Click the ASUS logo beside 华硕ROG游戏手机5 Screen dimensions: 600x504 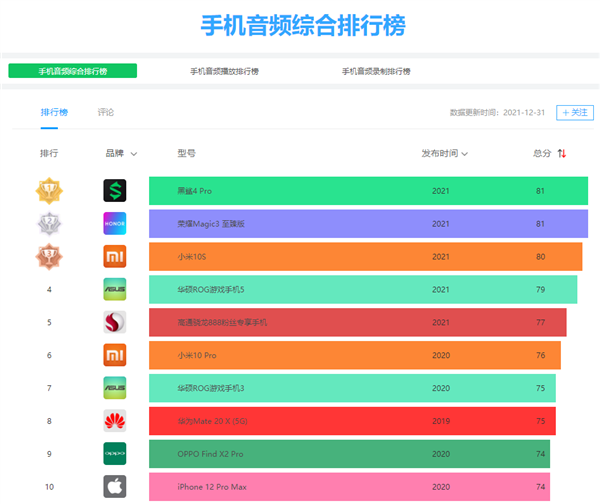click(x=115, y=289)
